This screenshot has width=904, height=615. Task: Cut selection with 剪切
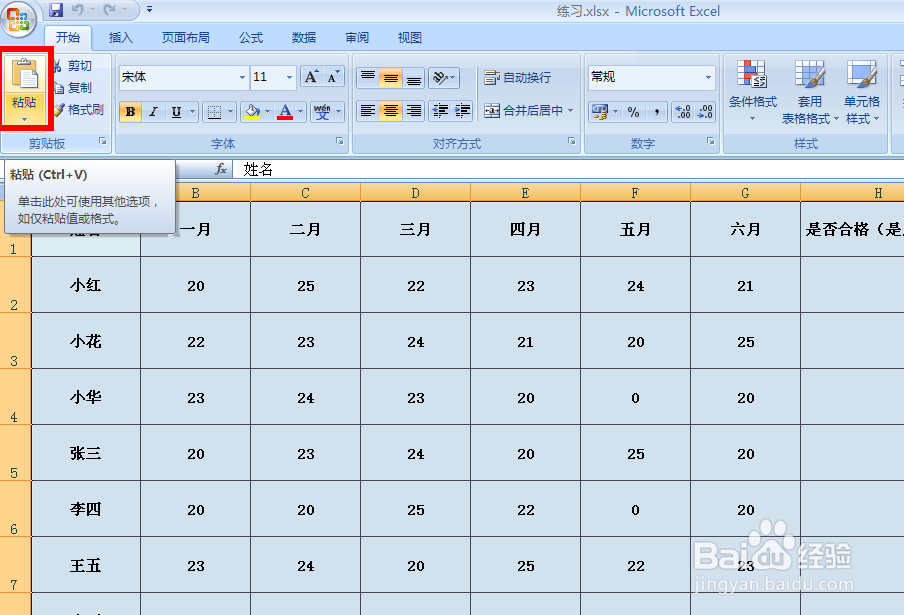tap(74, 66)
